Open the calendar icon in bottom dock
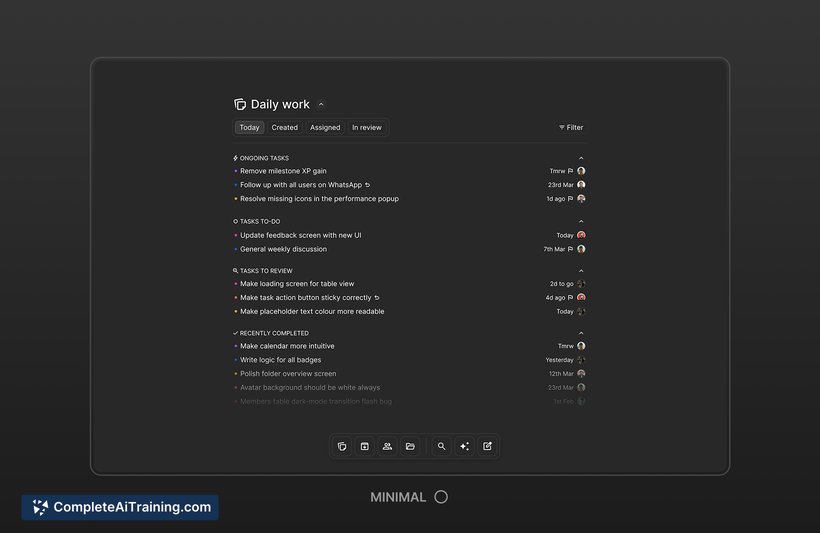The image size is (820, 533). [365, 446]
